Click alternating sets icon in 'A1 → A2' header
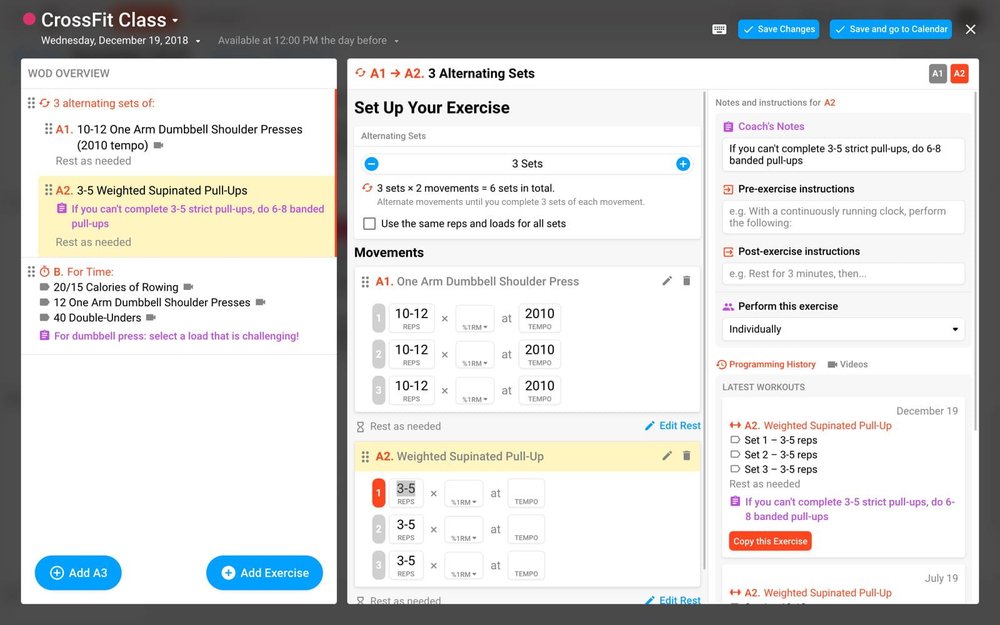 (360, 73)
